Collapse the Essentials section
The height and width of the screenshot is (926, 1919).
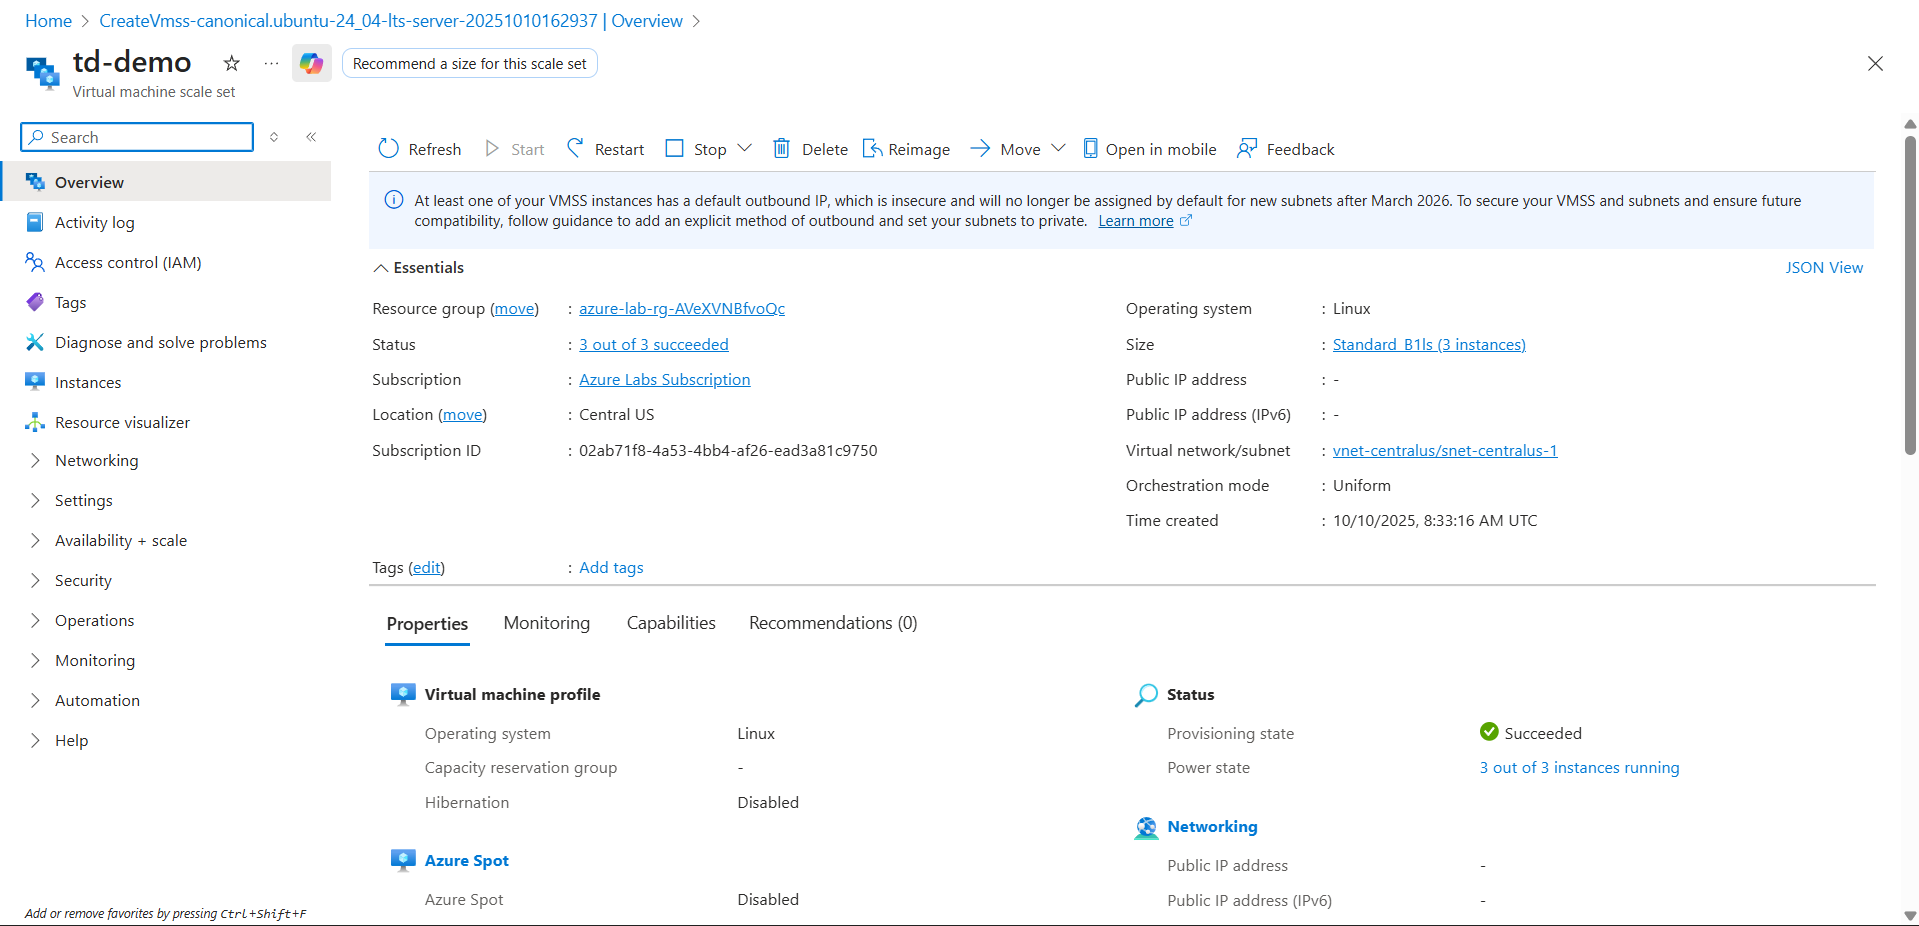(x=381, y=268)
